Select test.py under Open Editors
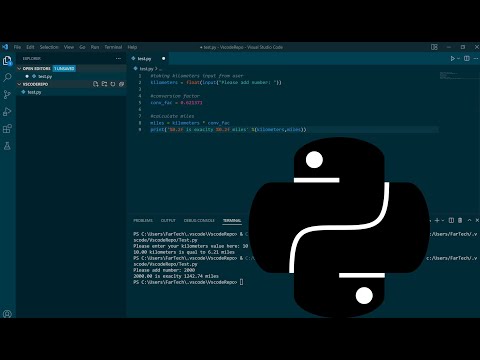Viewport: 480px width, 360px height. (71, 76)
